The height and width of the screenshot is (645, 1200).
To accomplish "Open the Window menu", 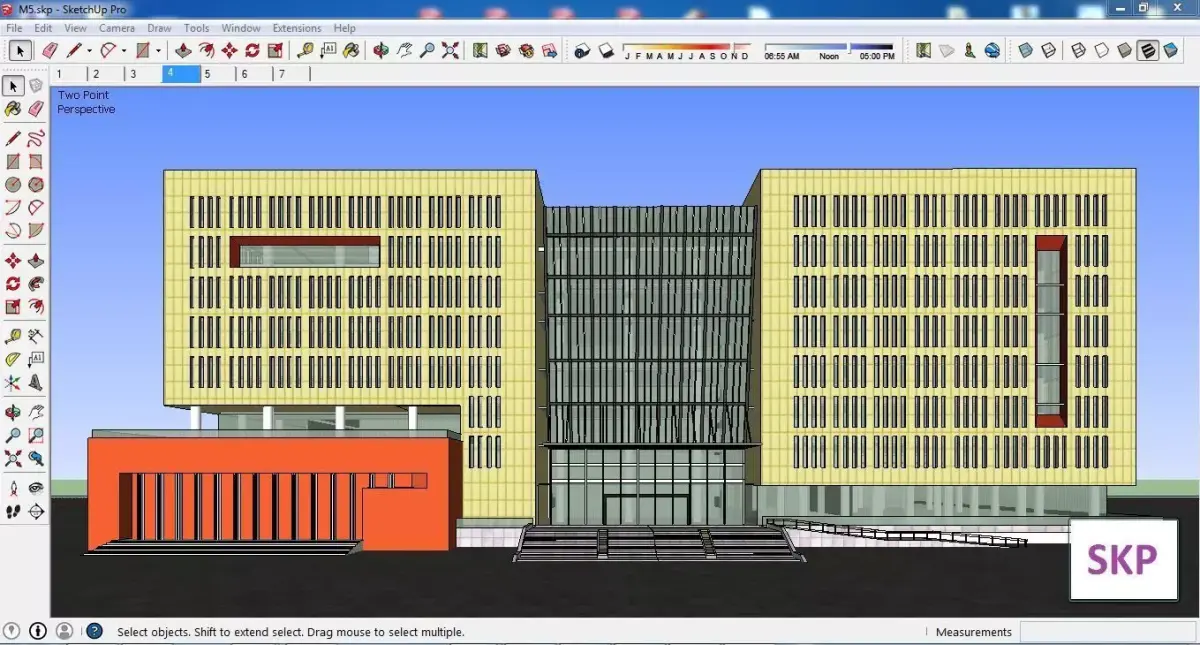I will click(x=241, y=28).
